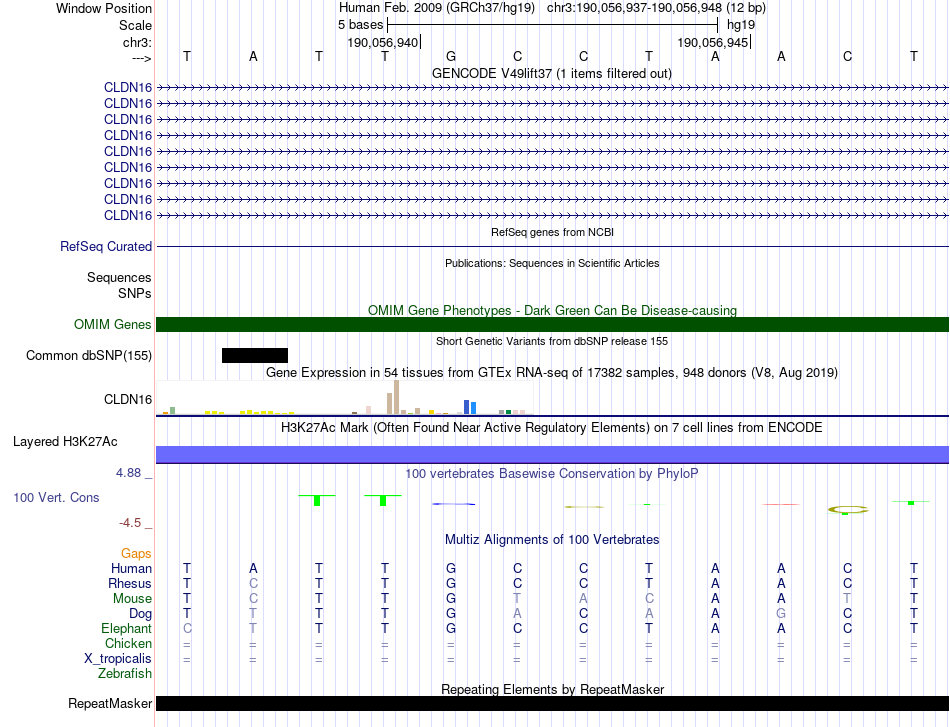Click the '5 bases' scale bar label
Viewport: 950px width, 727px height.
pyautogui.click(x=360, y=25)
